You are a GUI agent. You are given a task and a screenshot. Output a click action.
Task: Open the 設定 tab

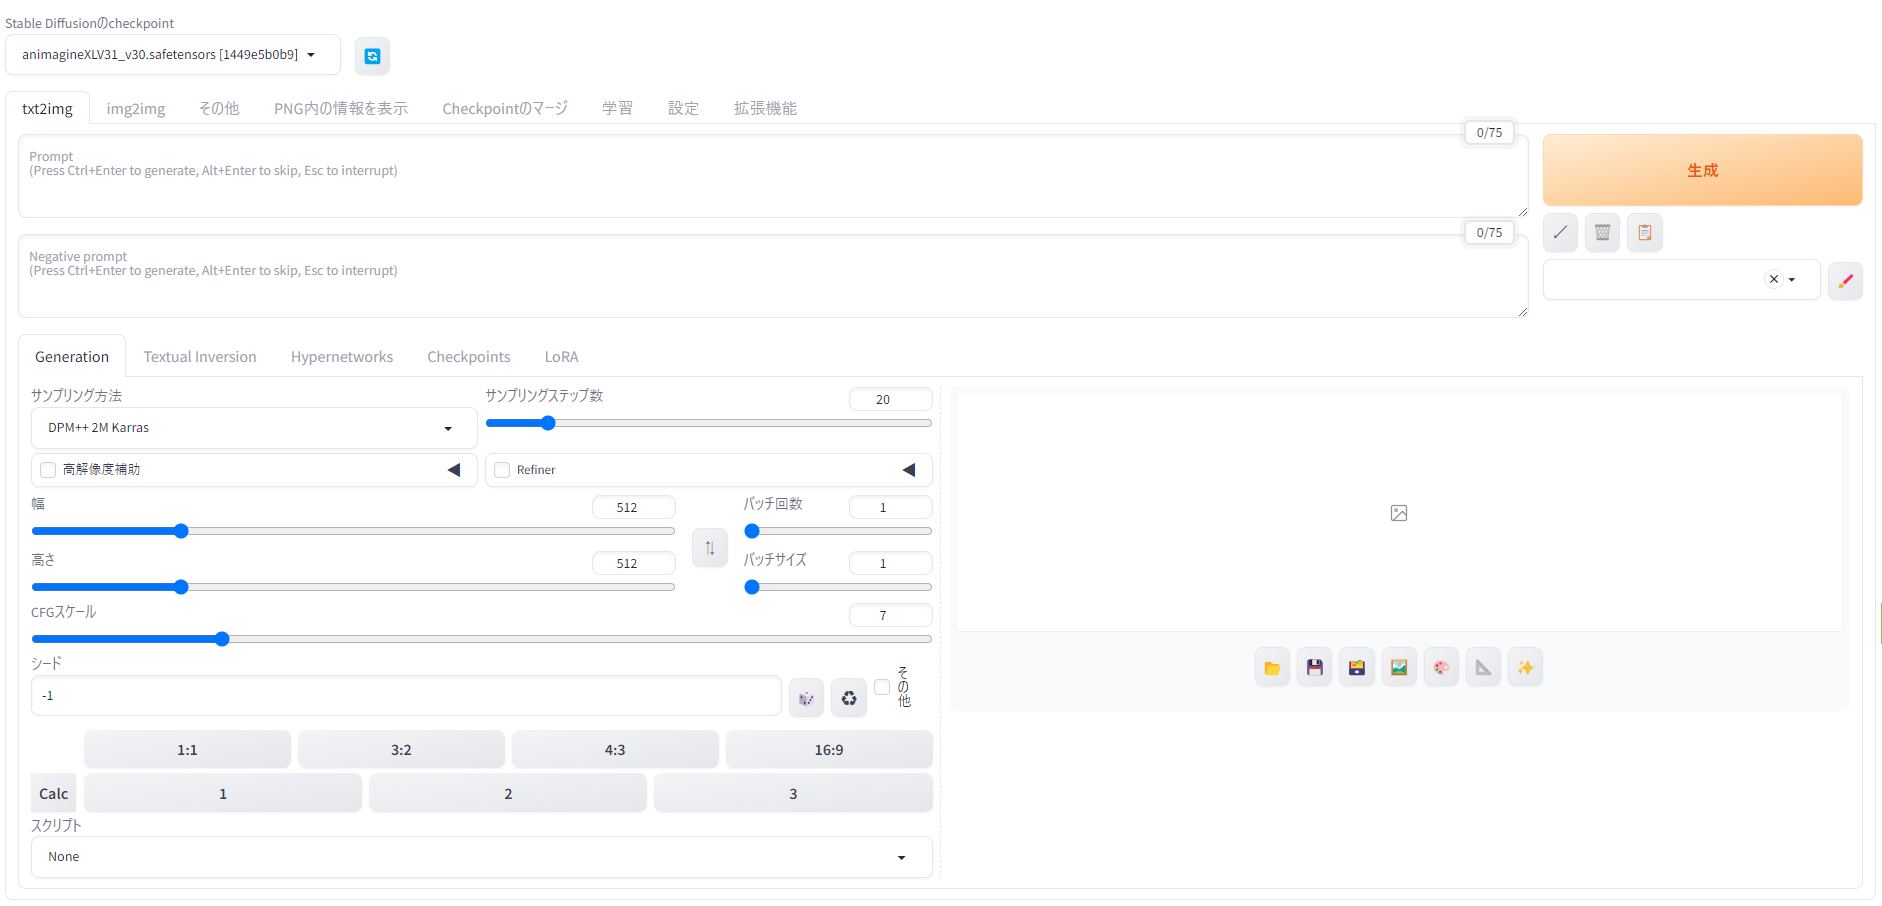click(x=683, y=108)
